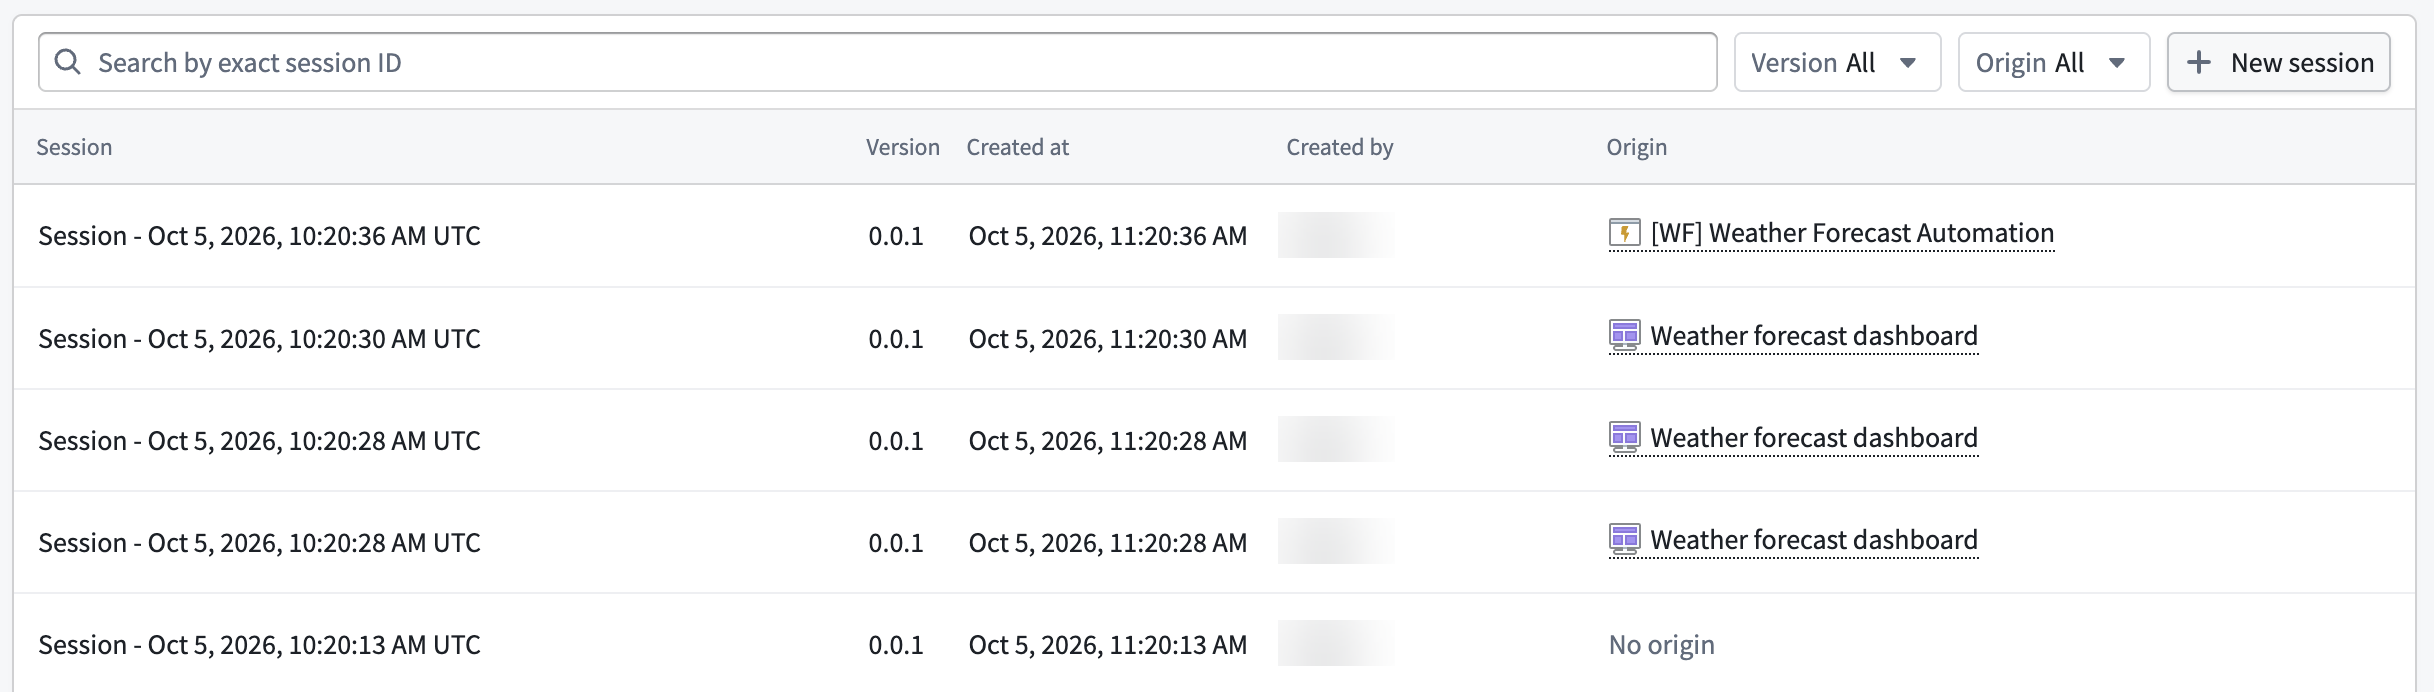The image size is (2434, 692).
Task: Click blurred creator in the 10:20:36 row
Action: coord(1336,235)
